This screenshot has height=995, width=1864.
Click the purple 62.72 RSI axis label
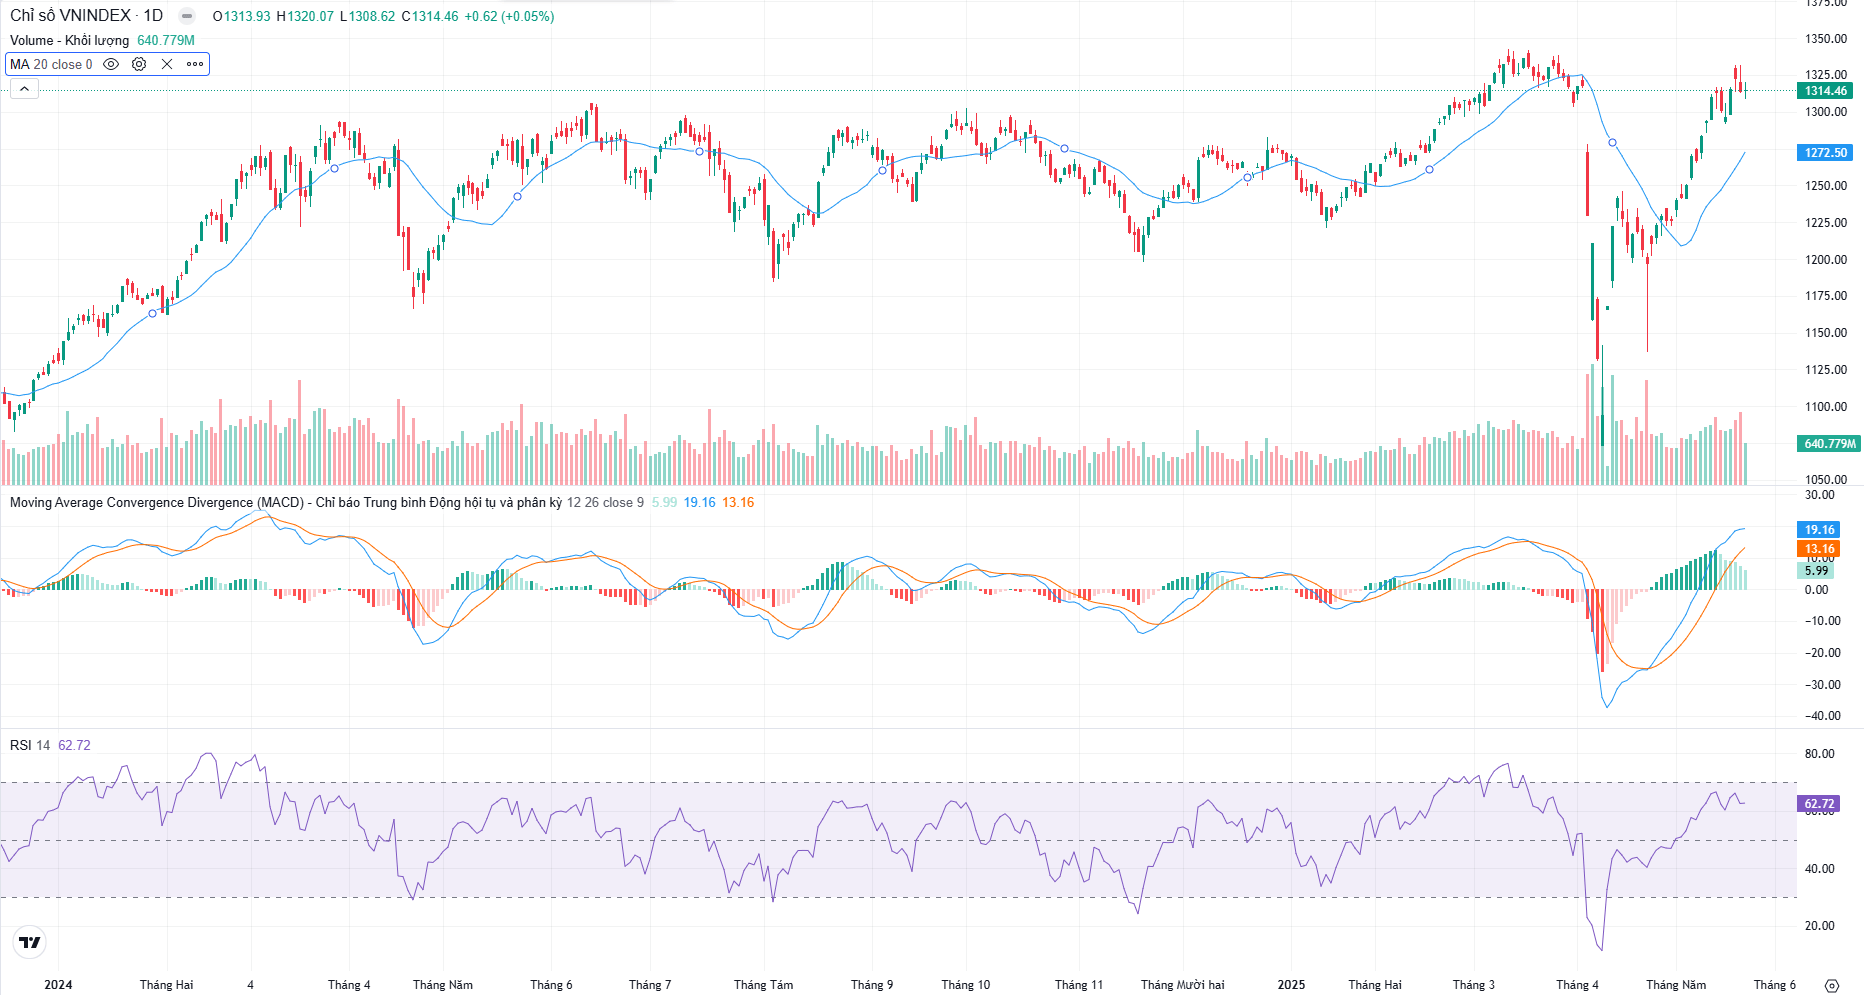pos(1819,804)
